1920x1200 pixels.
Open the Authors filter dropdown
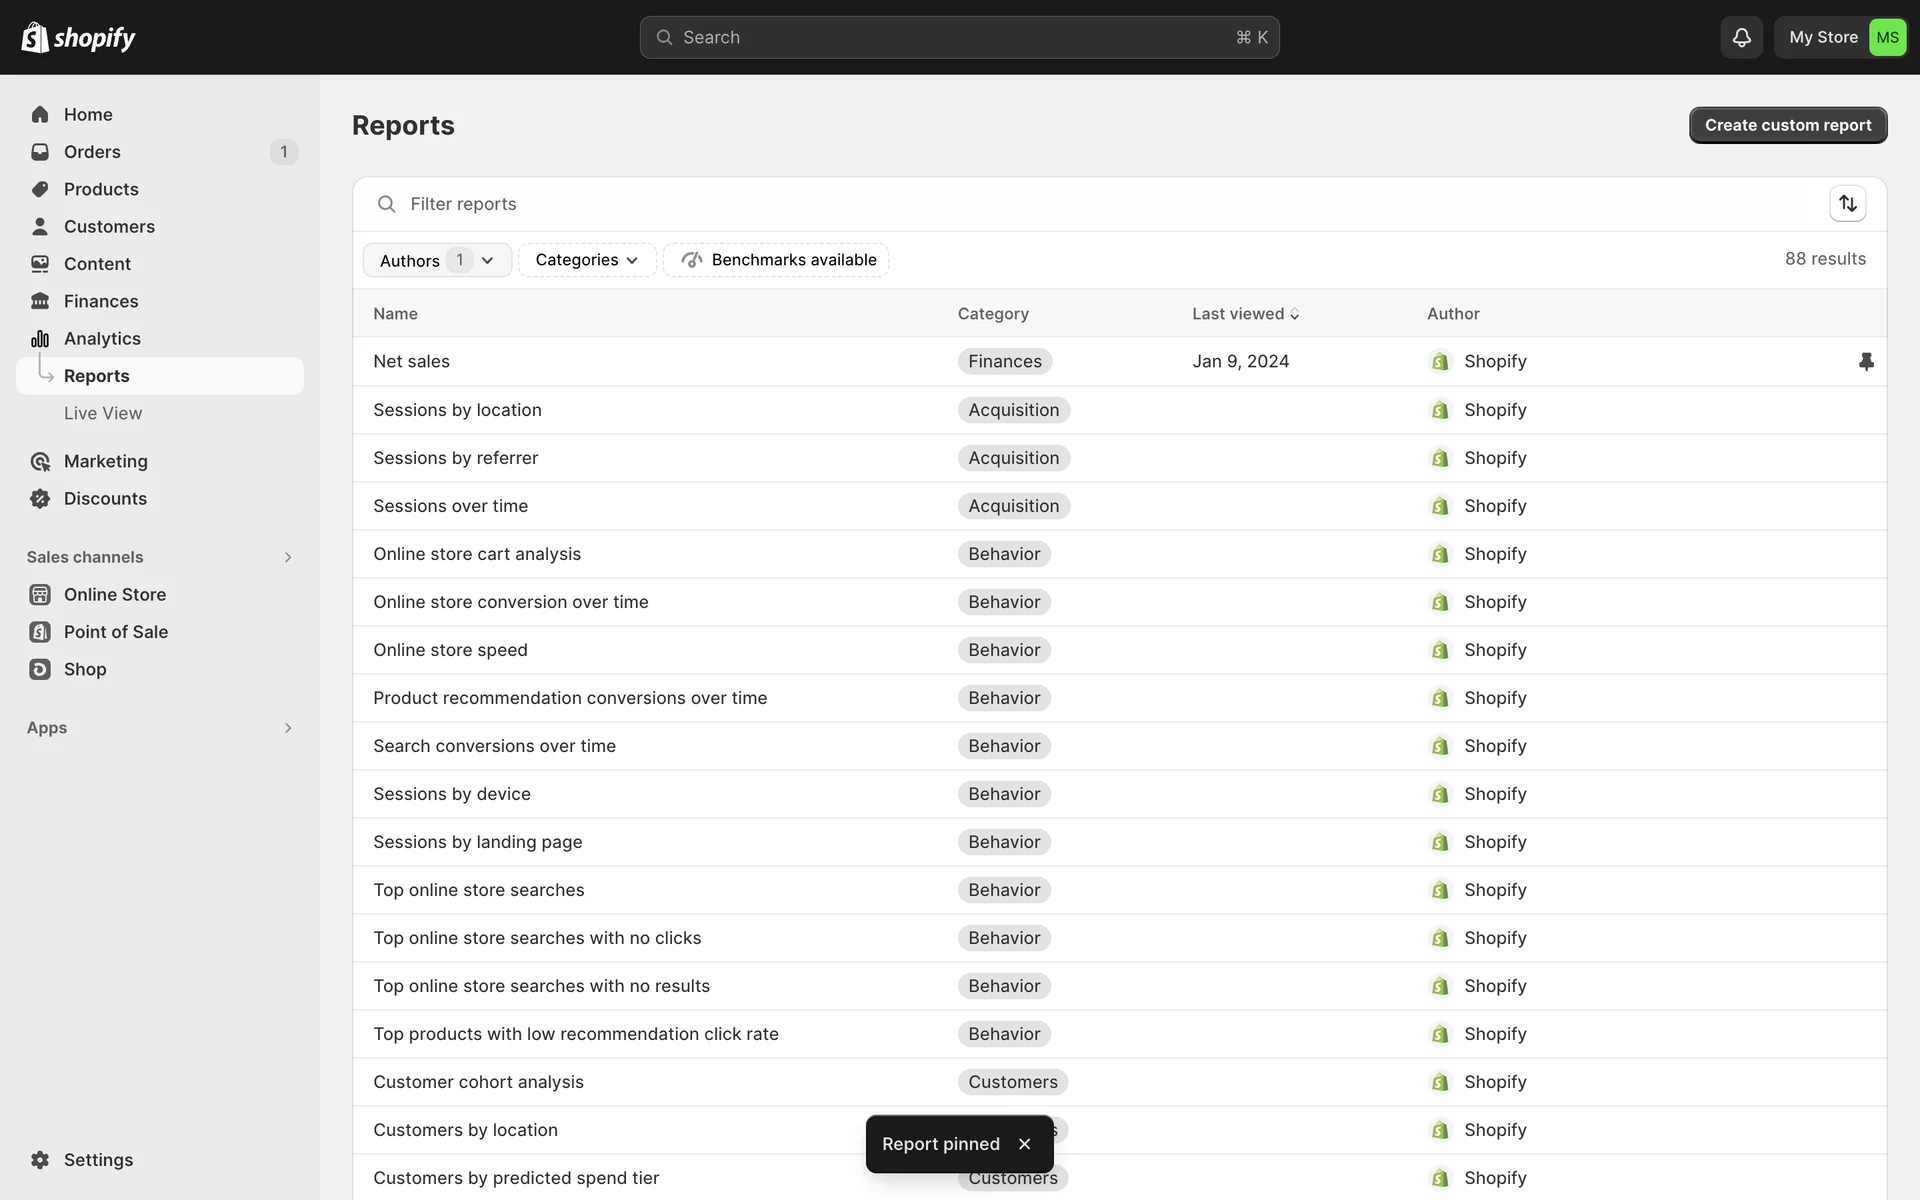coord(437,260)
